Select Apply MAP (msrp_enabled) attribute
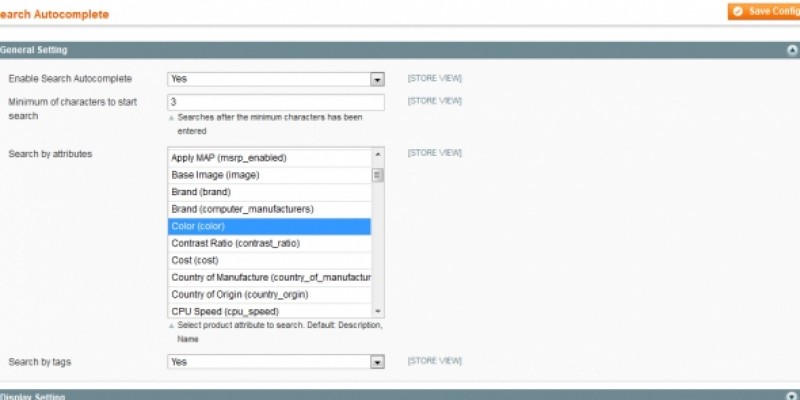The image size is (800, 400). point(269,157)
